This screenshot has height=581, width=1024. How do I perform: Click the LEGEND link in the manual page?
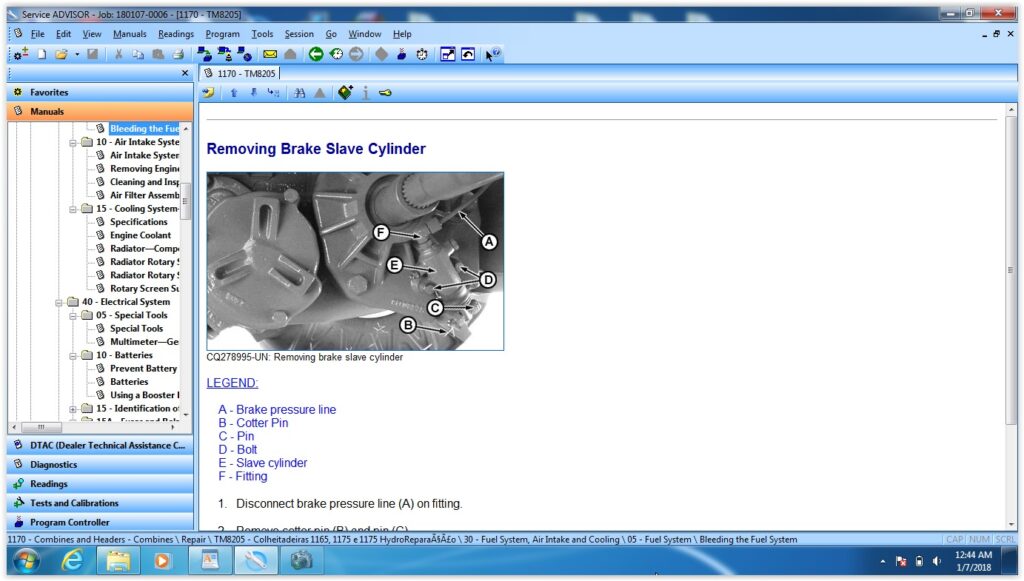coord(233,382)
